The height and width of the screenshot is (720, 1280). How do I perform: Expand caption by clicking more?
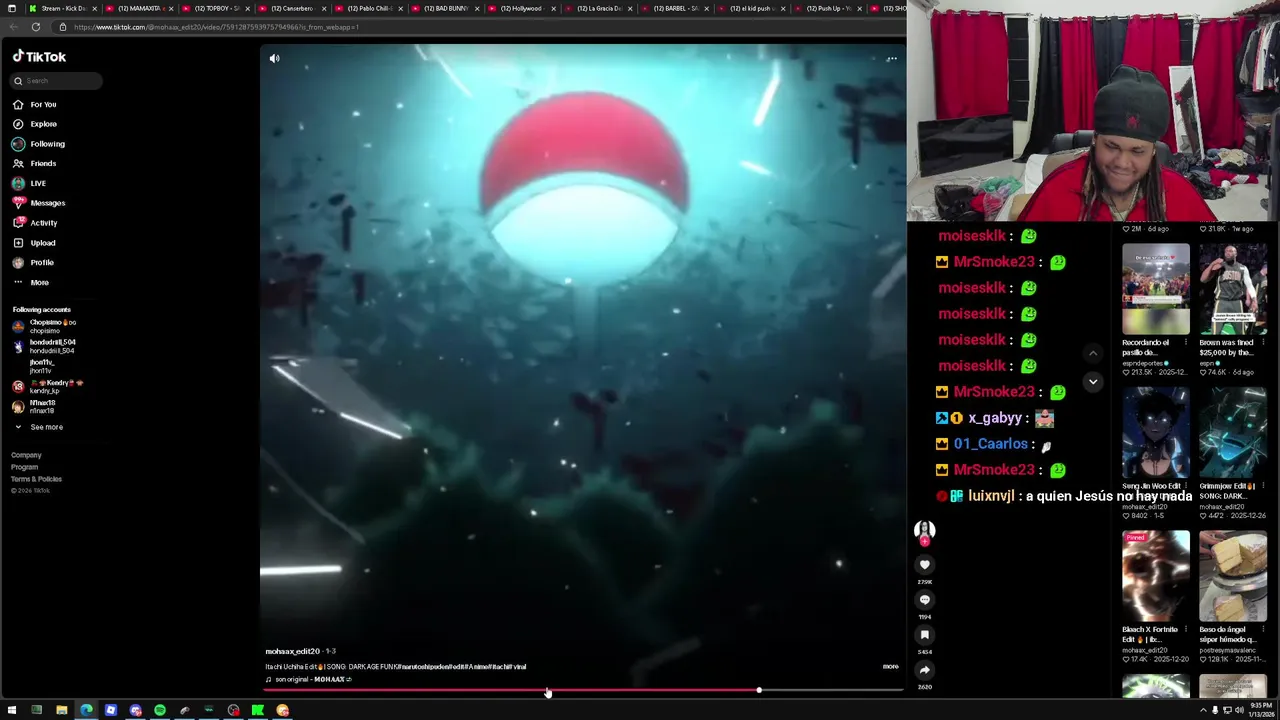pyautogui.click(x=890, y=666)
